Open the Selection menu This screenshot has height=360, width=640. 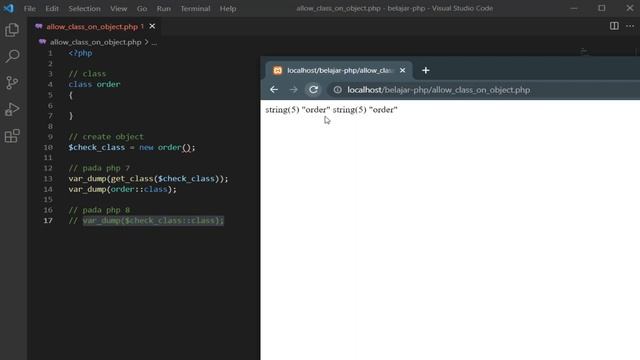tap(84, 9)
